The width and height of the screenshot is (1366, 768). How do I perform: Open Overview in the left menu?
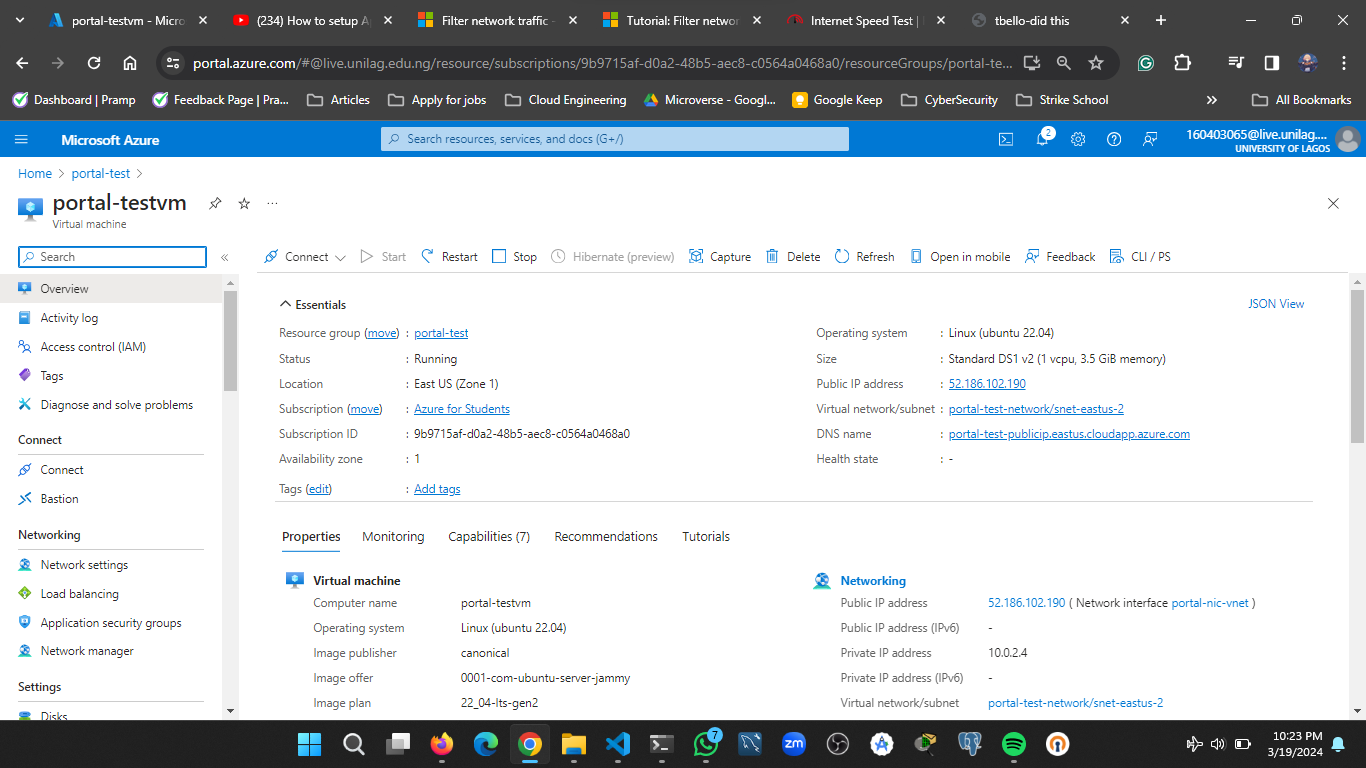(x=111, y=289)
